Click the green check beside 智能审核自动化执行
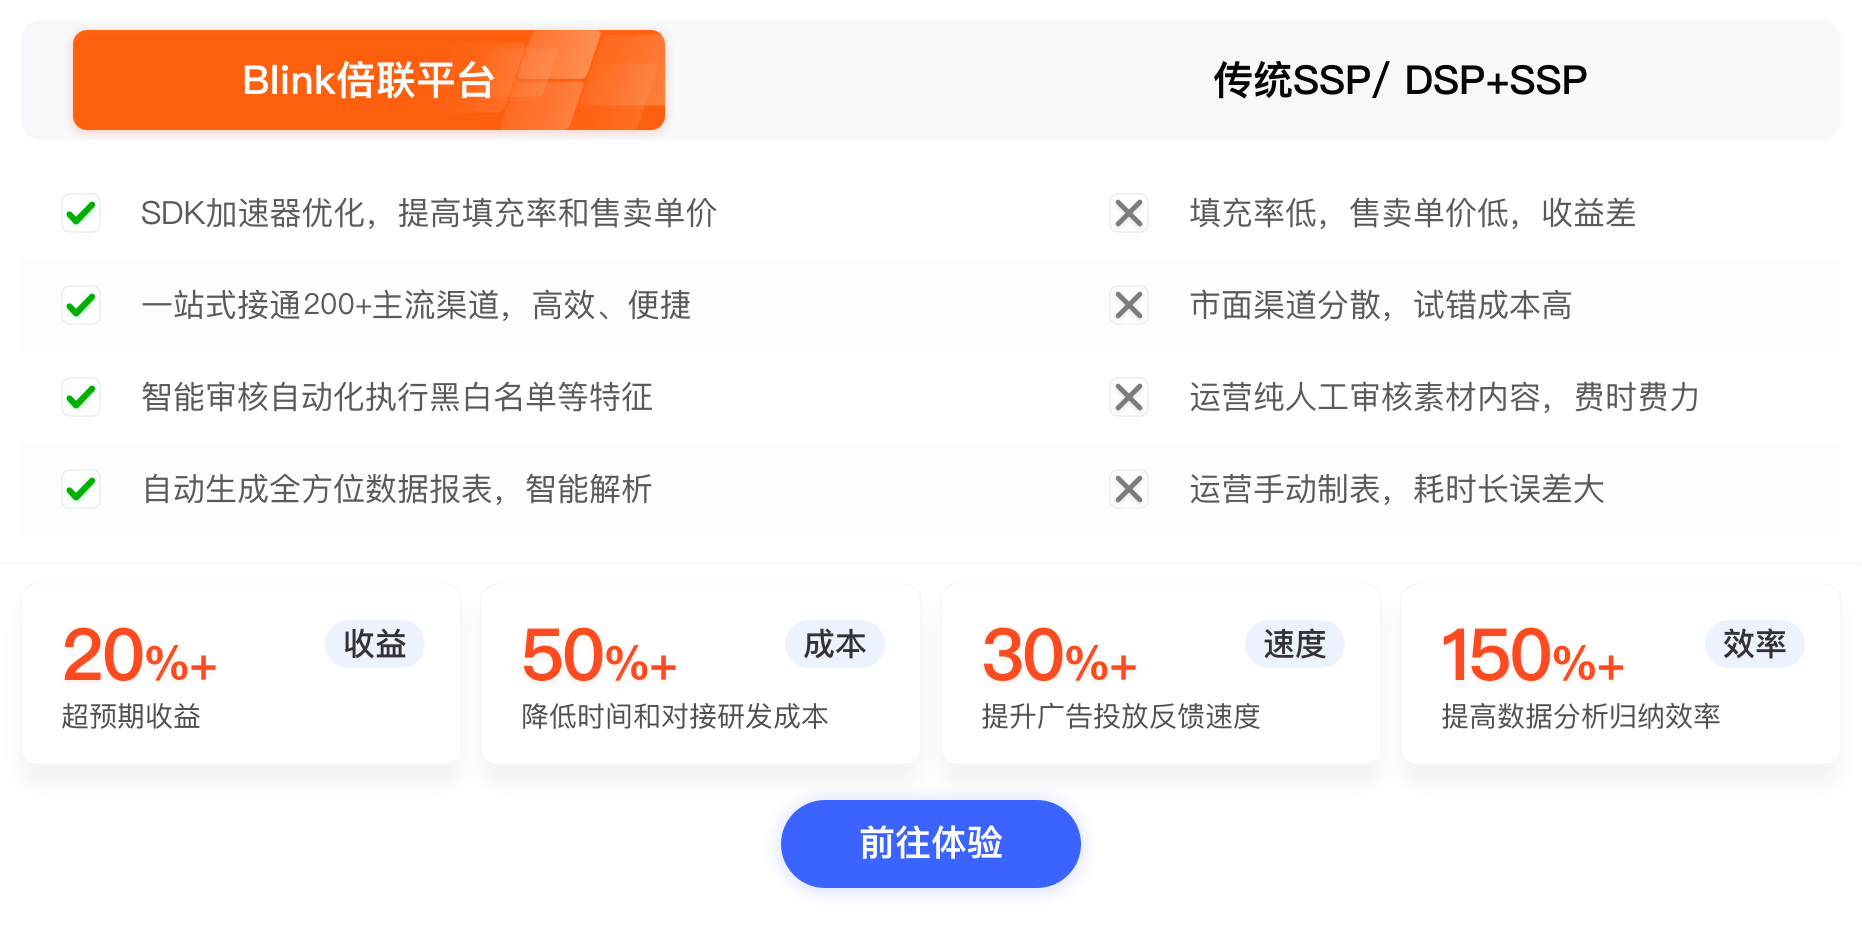This screenshot has width=1862, height=928. pos(81,397)
